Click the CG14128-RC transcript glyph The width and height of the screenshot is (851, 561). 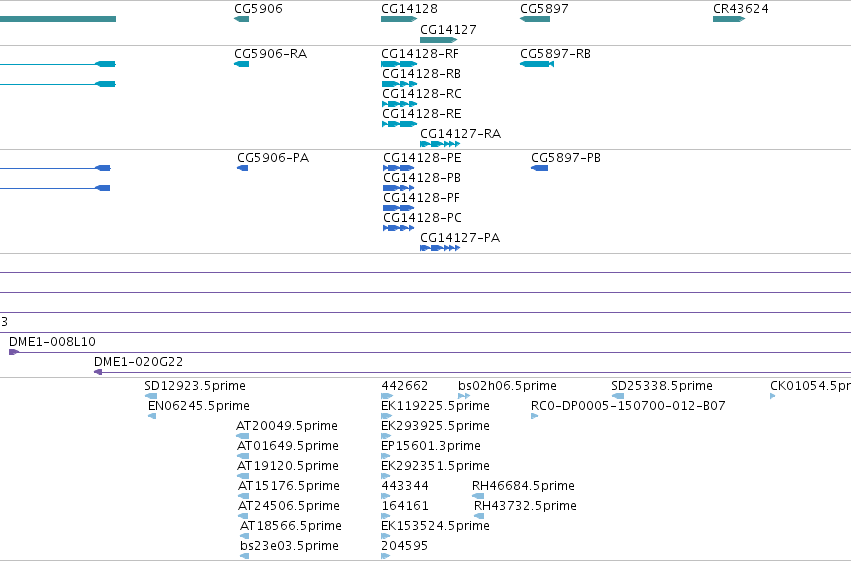[399, 104]
